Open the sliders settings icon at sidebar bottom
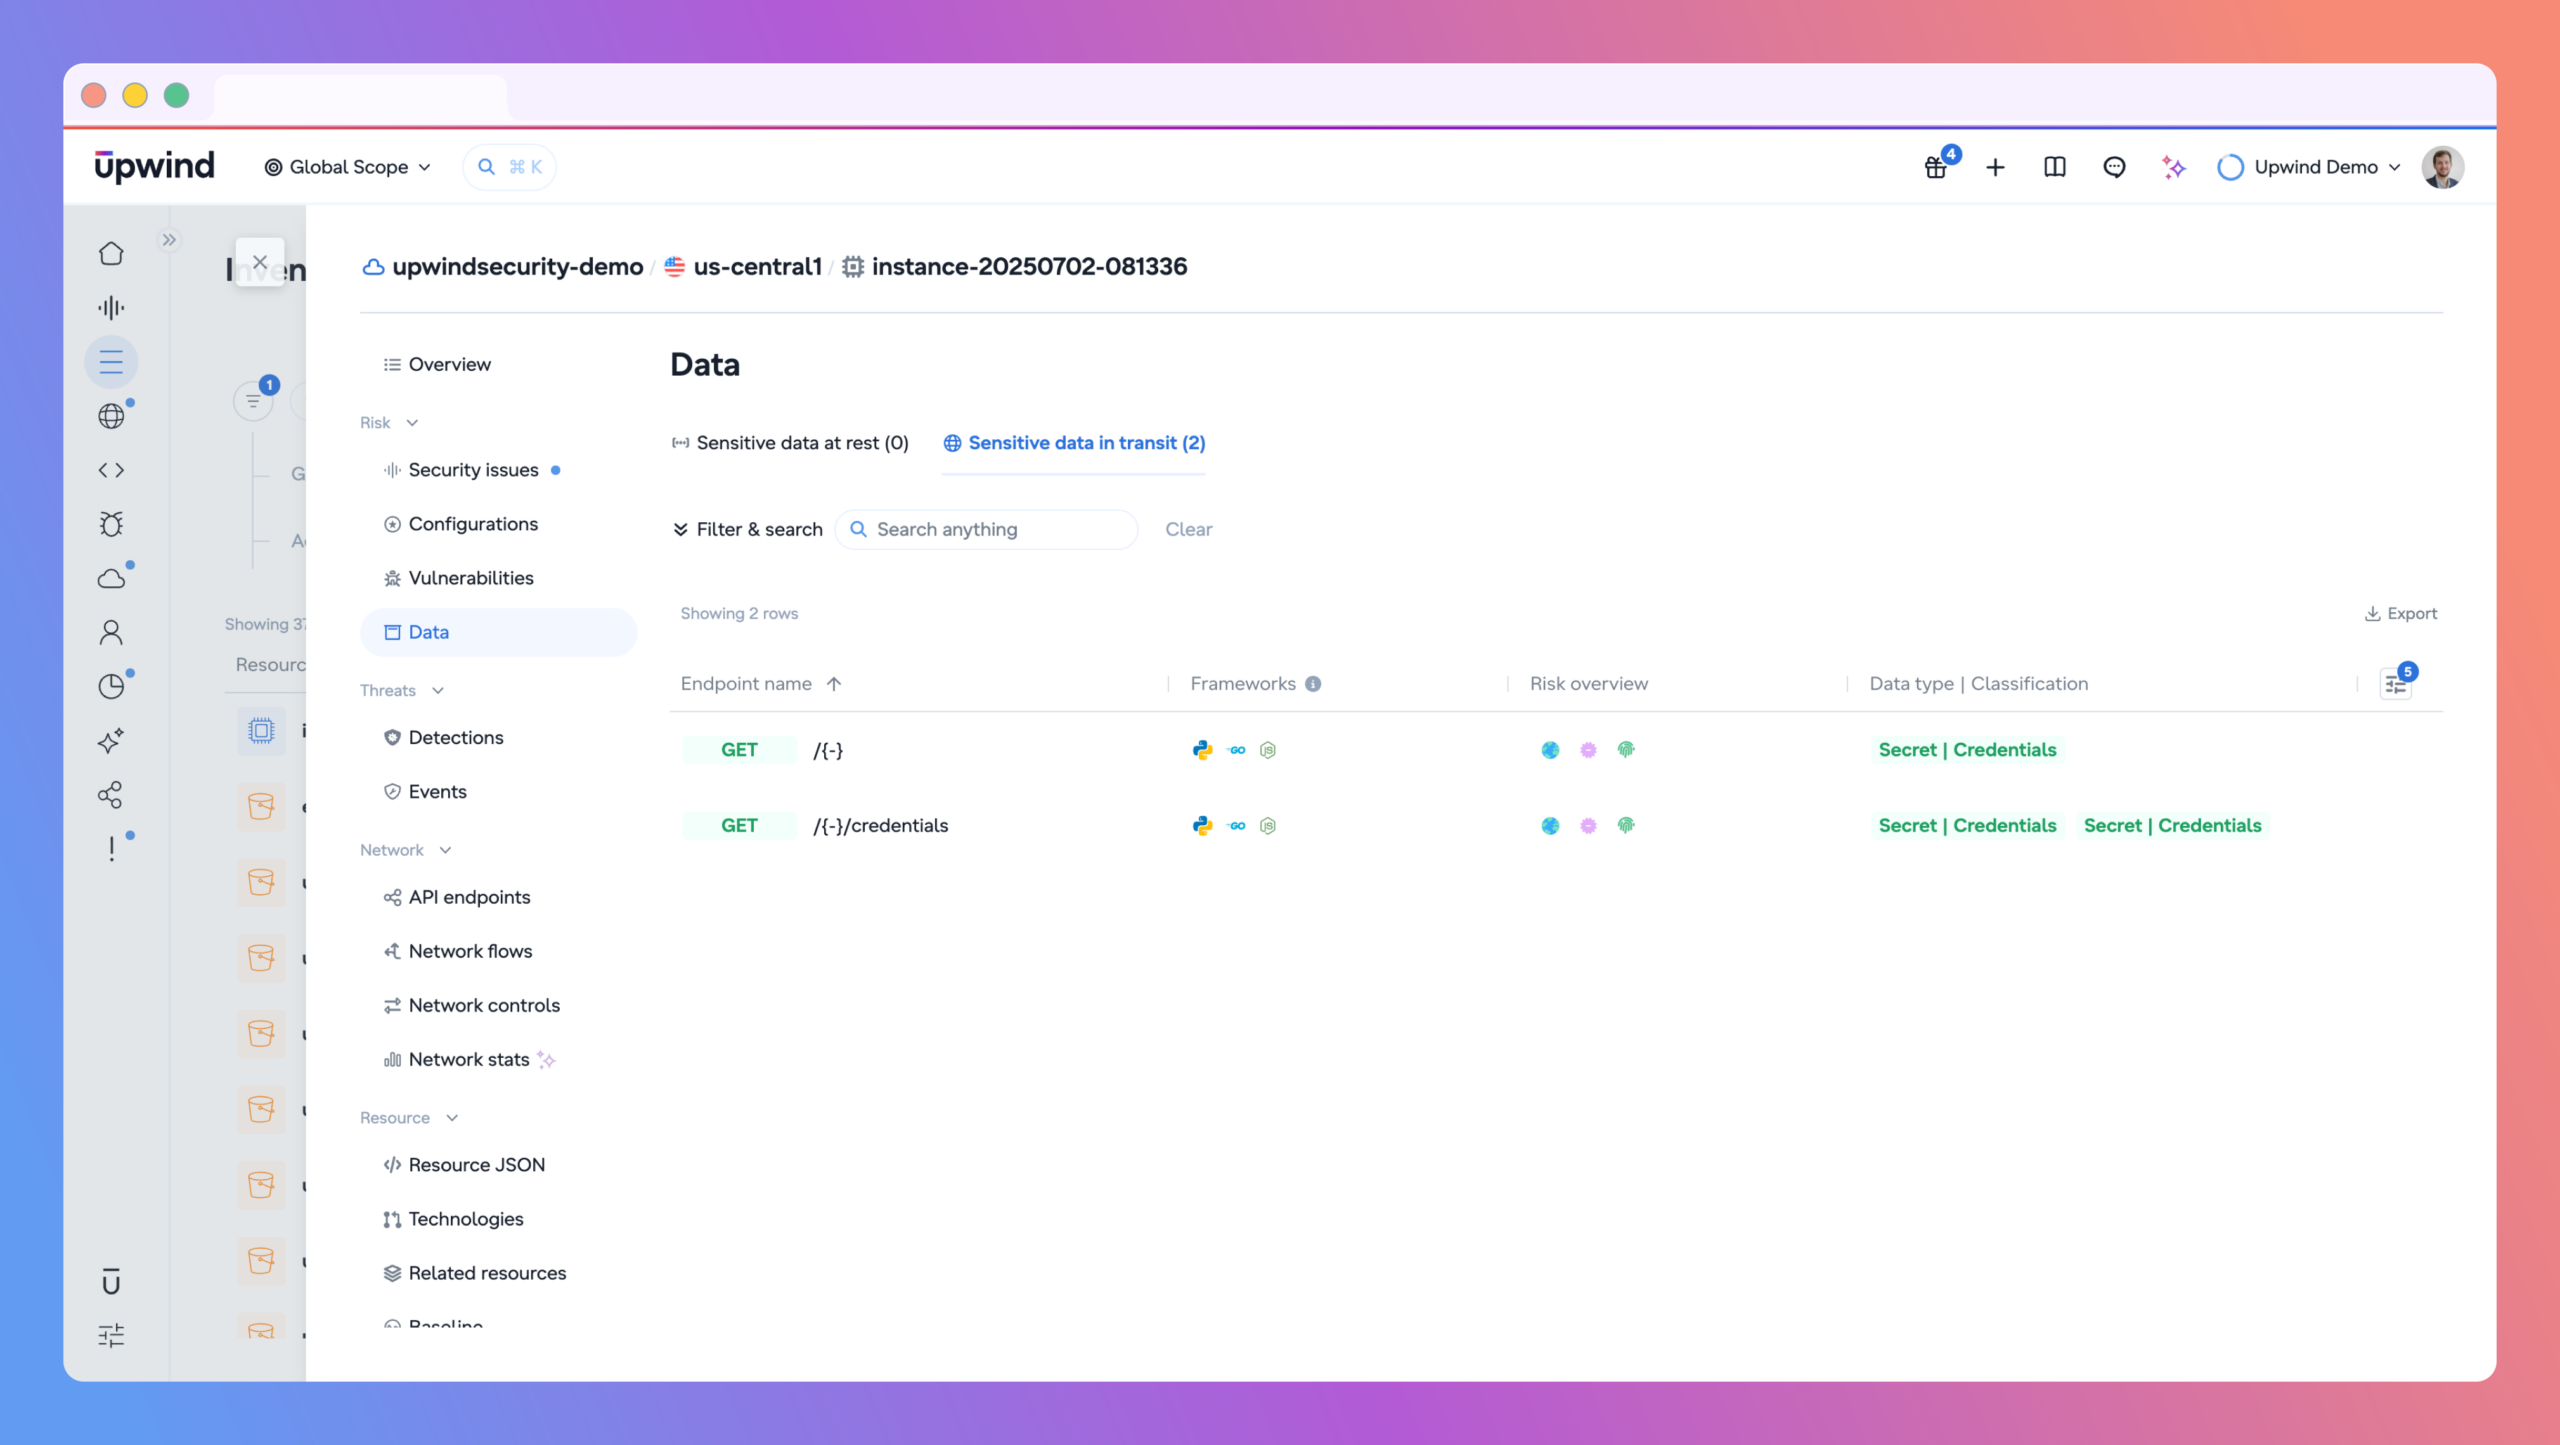The height and width of the screenshot is (1445, 2560). (x=111, y=1335)
